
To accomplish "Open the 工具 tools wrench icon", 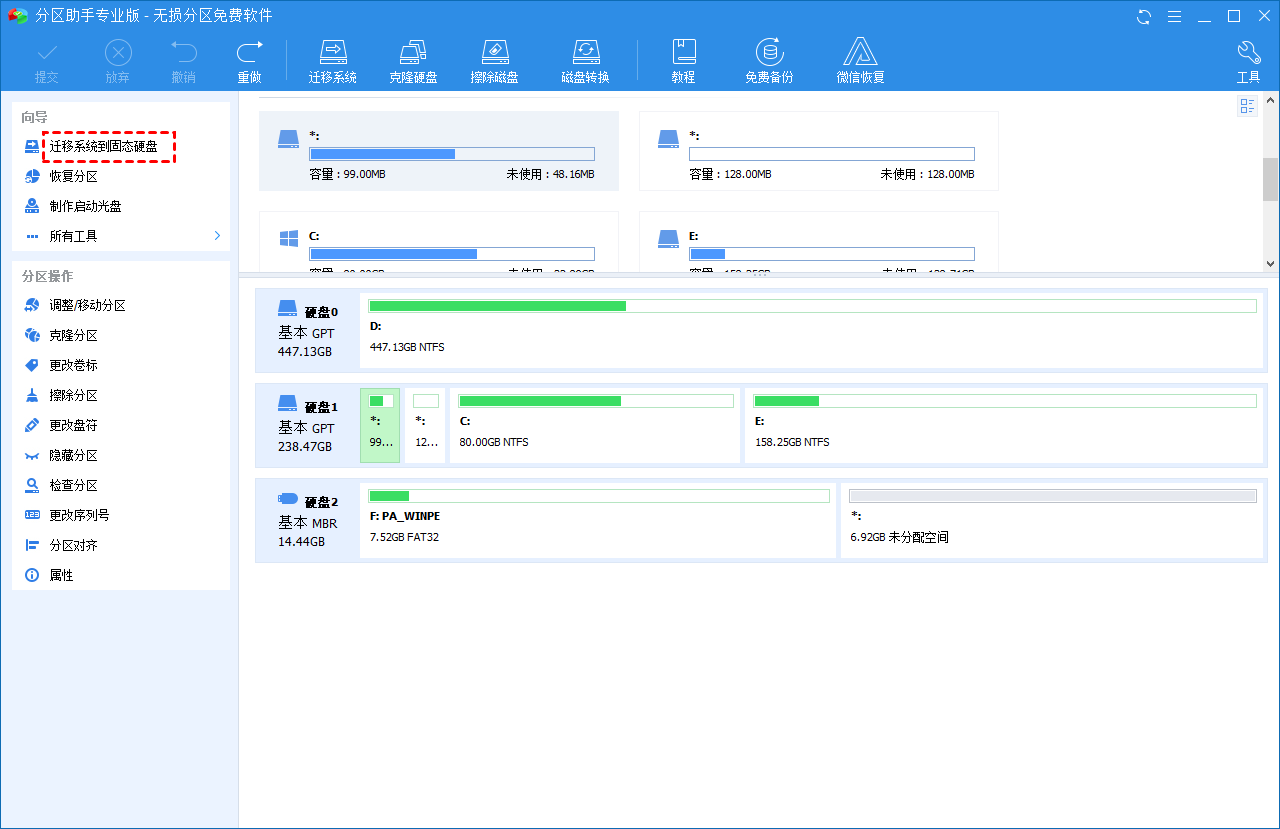I will 1249,62.
